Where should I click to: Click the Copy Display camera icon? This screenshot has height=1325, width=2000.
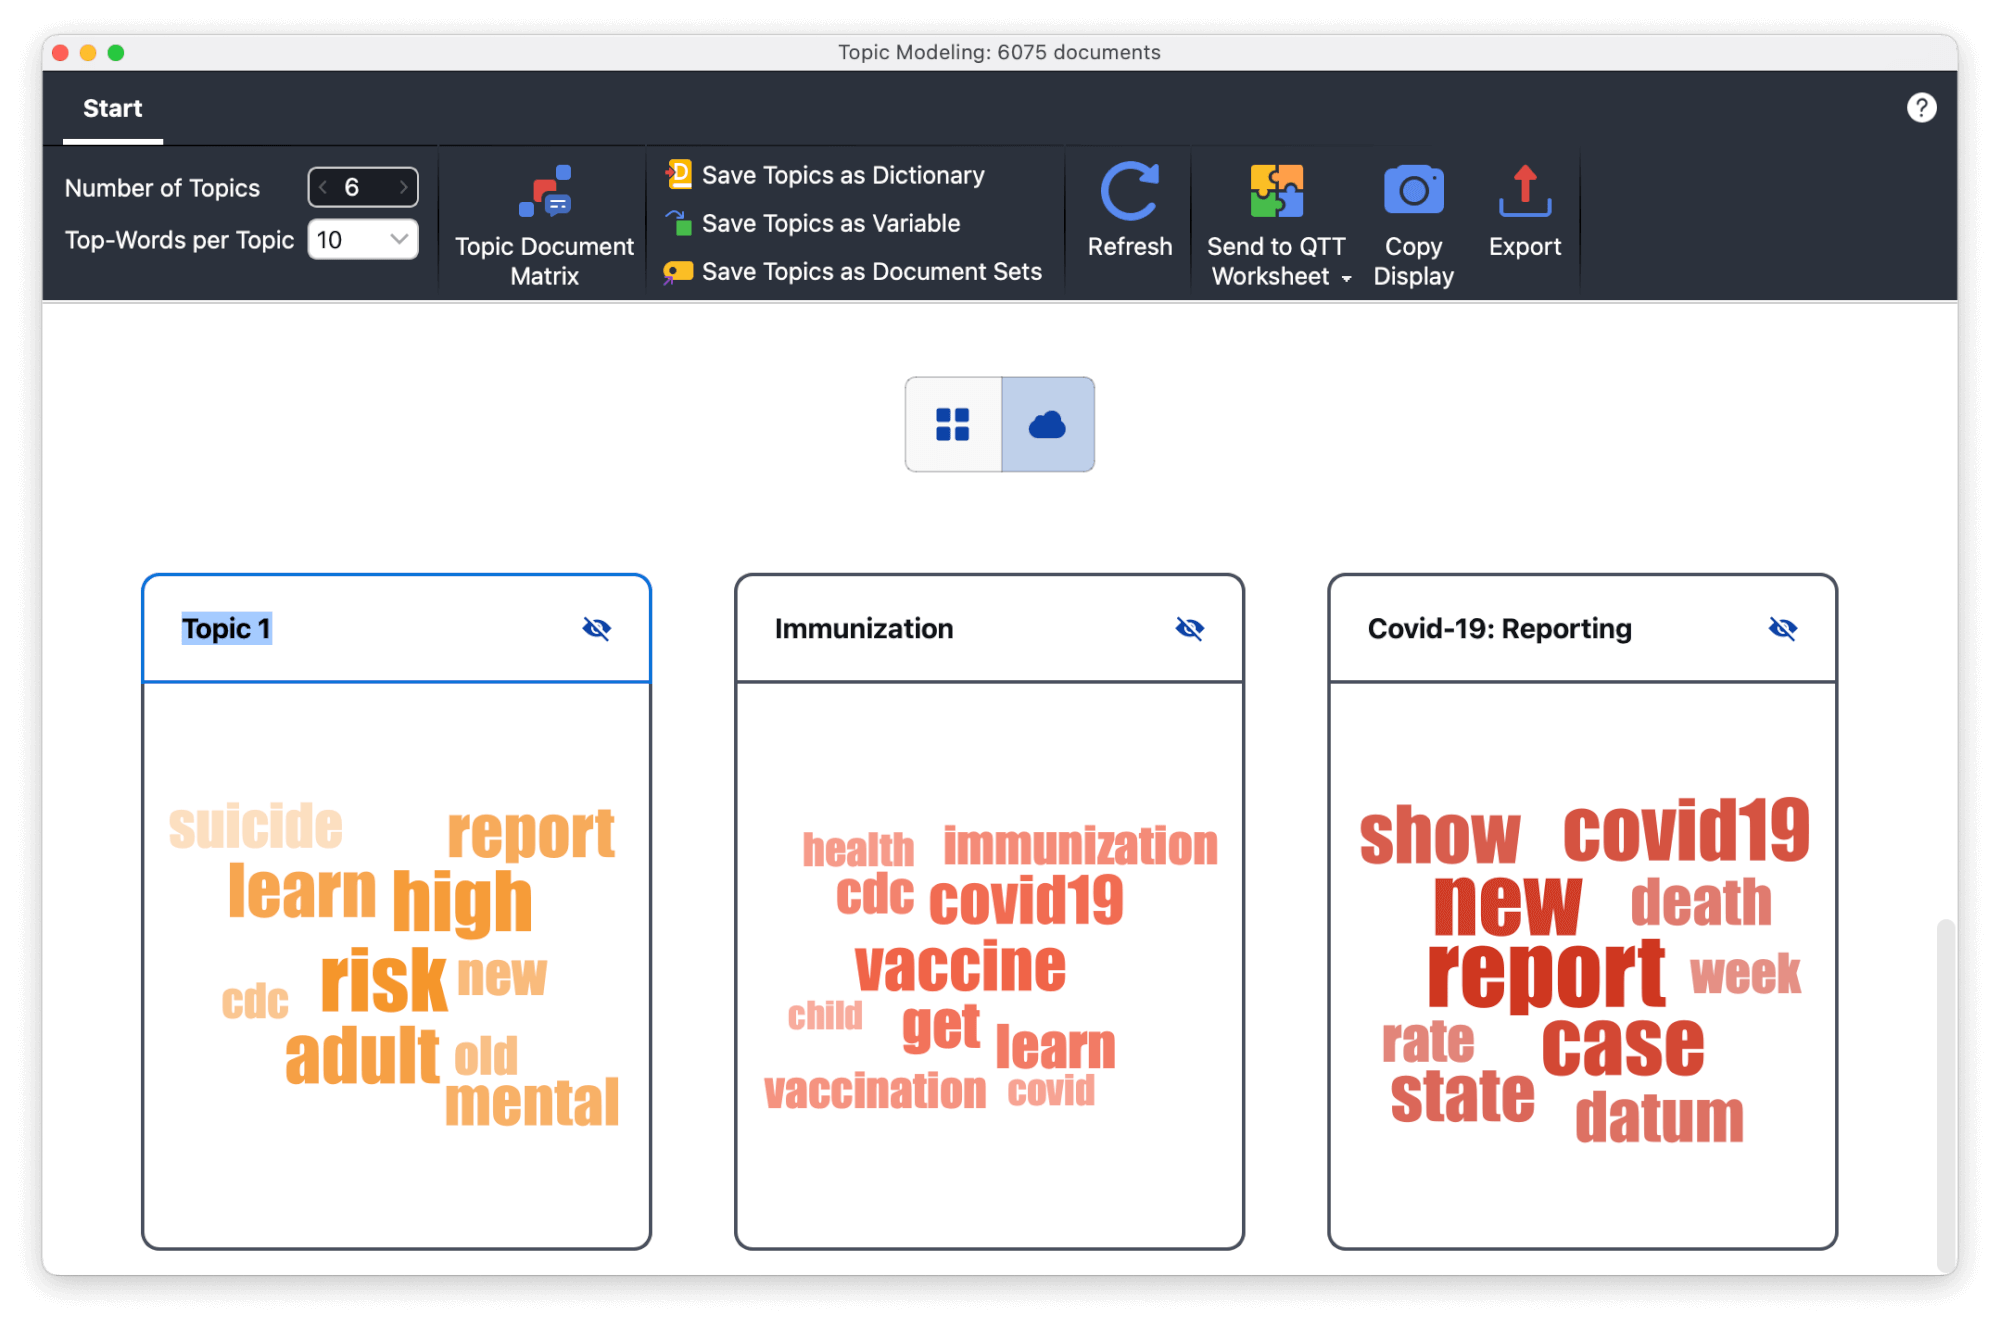tap(1412, 191)
